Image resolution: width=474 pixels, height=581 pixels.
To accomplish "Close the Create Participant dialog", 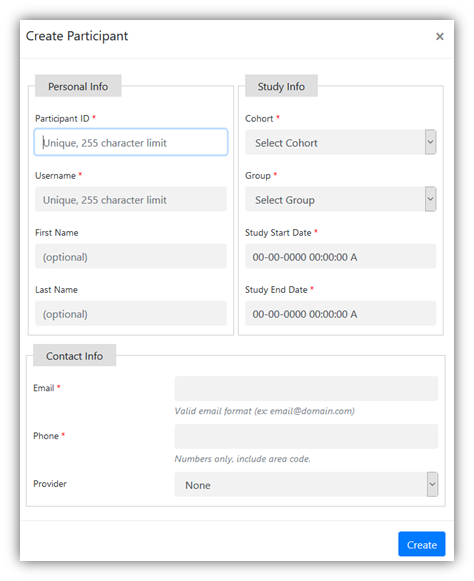I will [x=440, y=36].
